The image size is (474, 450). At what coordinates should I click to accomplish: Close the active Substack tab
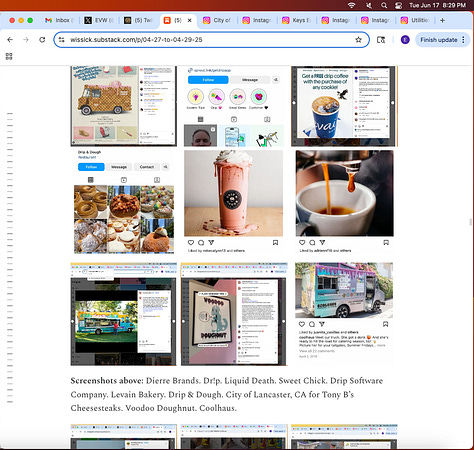[x=189, y=20]
